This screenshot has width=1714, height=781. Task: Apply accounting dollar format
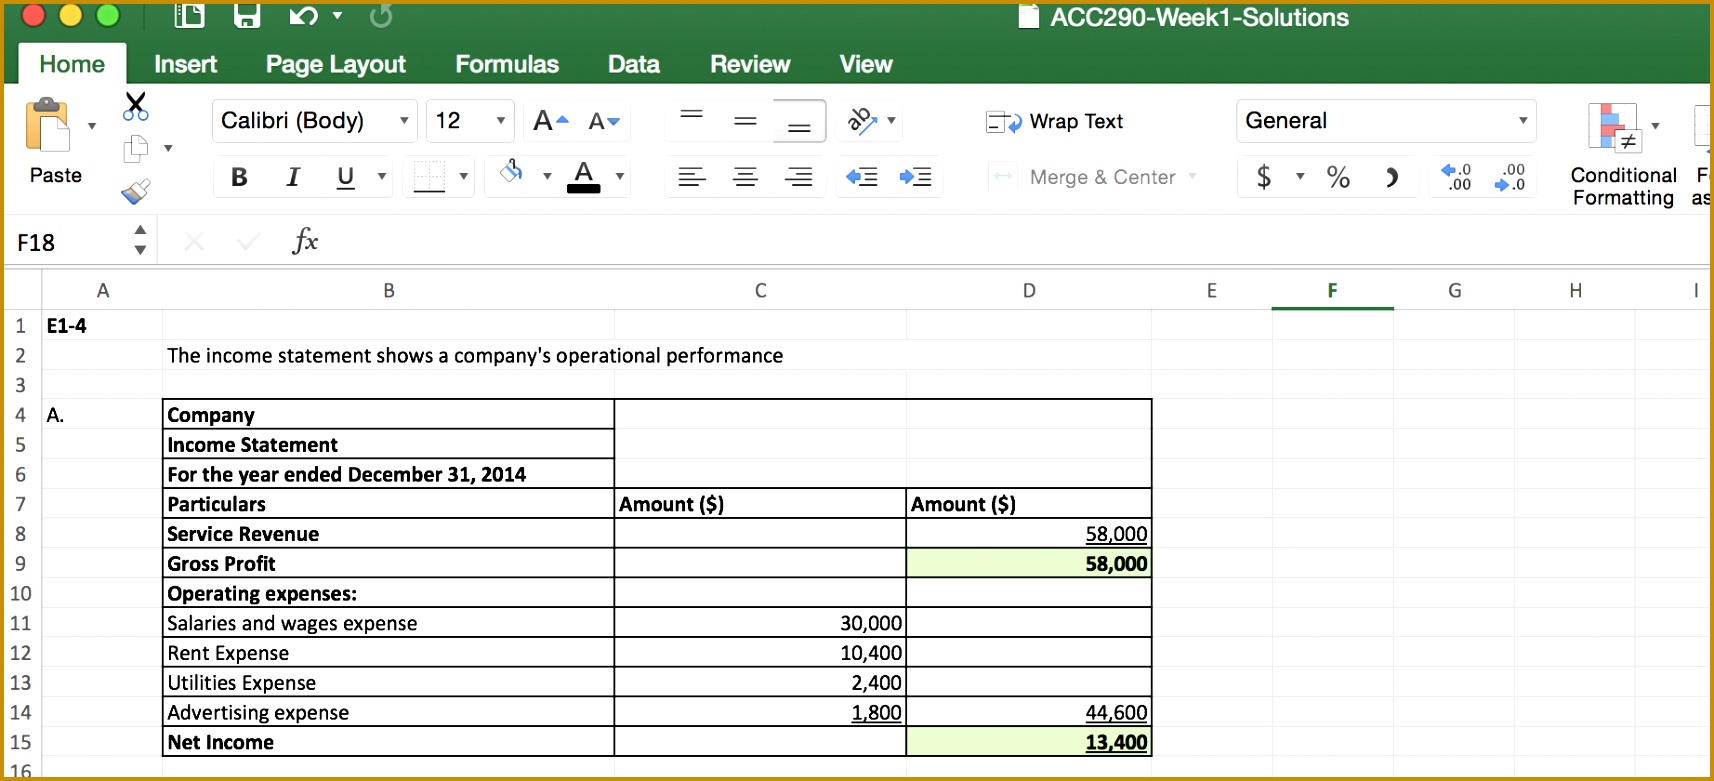pyautogui.click(x=1264, y=177)
